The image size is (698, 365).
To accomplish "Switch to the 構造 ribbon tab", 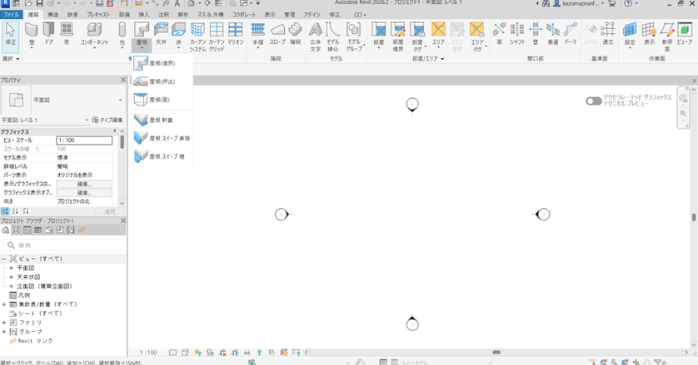I will 53,15.
